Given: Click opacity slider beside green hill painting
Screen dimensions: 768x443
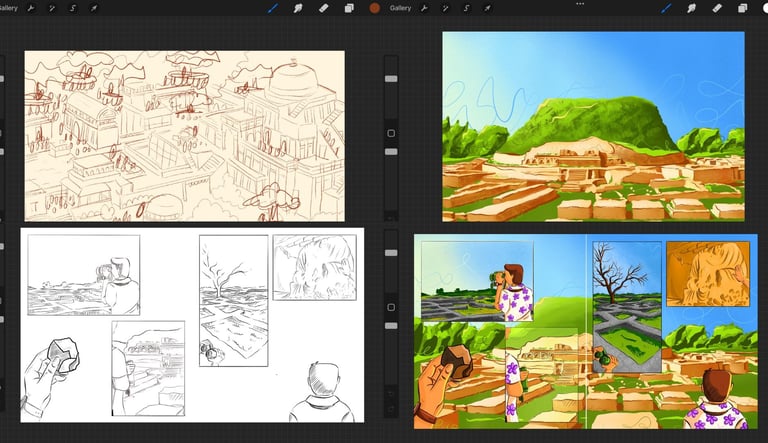Looking at the screenshot, I should (x=391, y=152).
